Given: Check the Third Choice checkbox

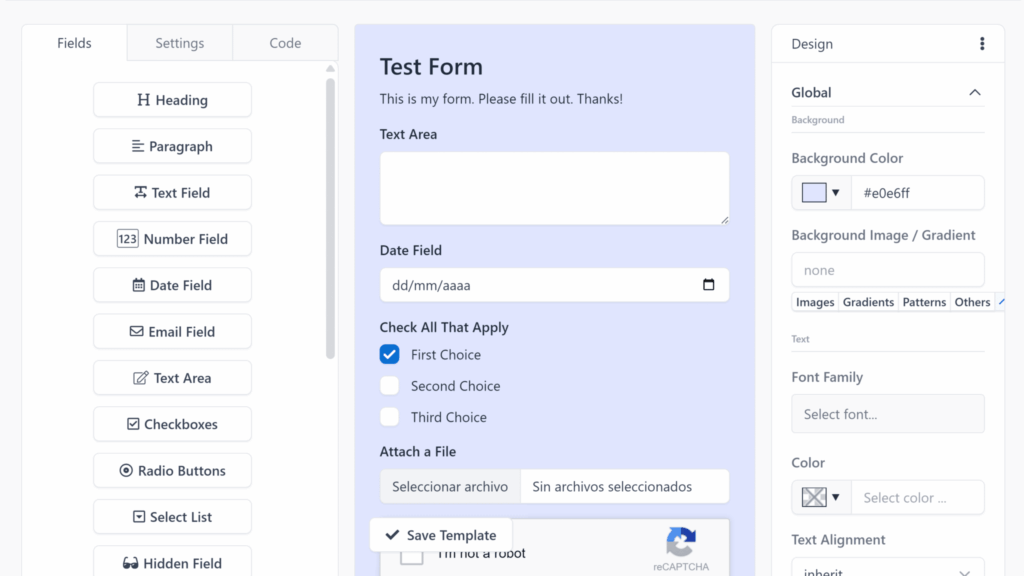Looking at the screenshot, I should [389, 417].
